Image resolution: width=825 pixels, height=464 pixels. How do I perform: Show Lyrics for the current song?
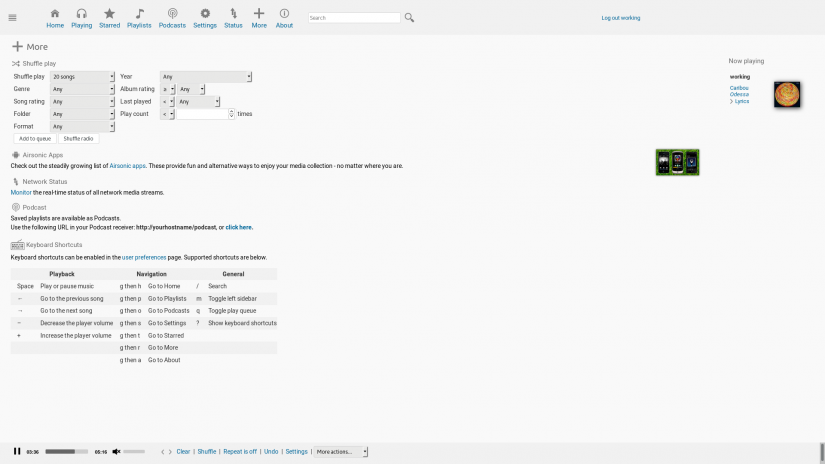(x=742, y=101)
